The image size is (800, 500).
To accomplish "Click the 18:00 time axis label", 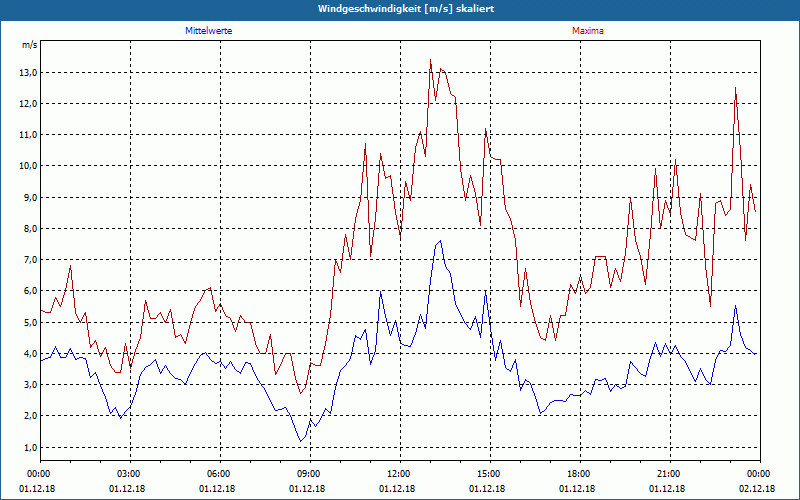I will click(x=580, y=474).
